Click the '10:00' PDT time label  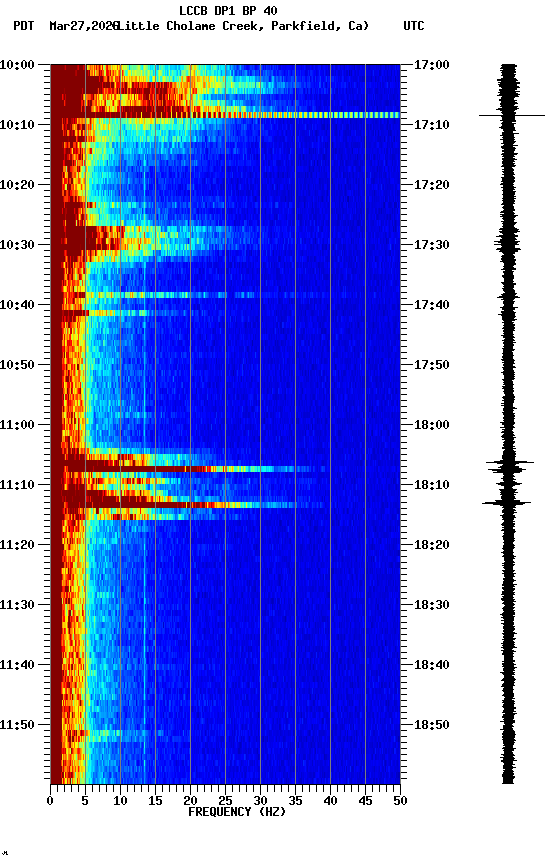click(x=17, y=65)
